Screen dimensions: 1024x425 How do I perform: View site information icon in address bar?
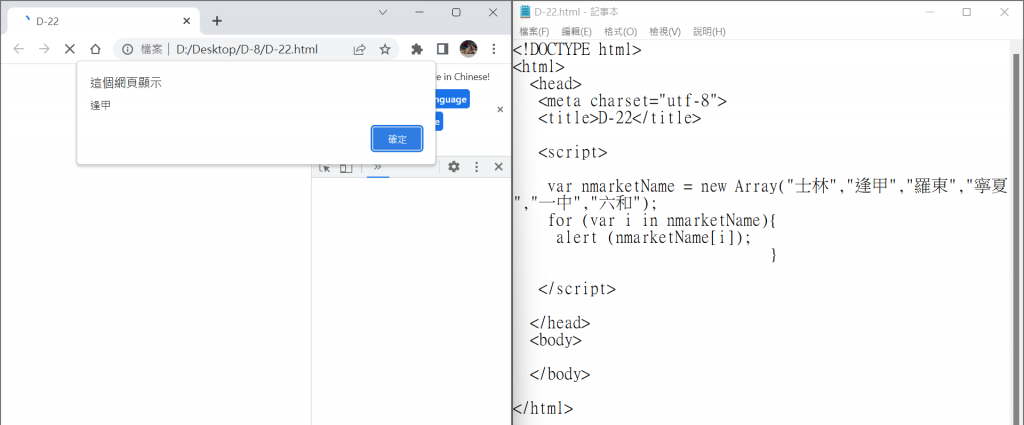point(128,49)
